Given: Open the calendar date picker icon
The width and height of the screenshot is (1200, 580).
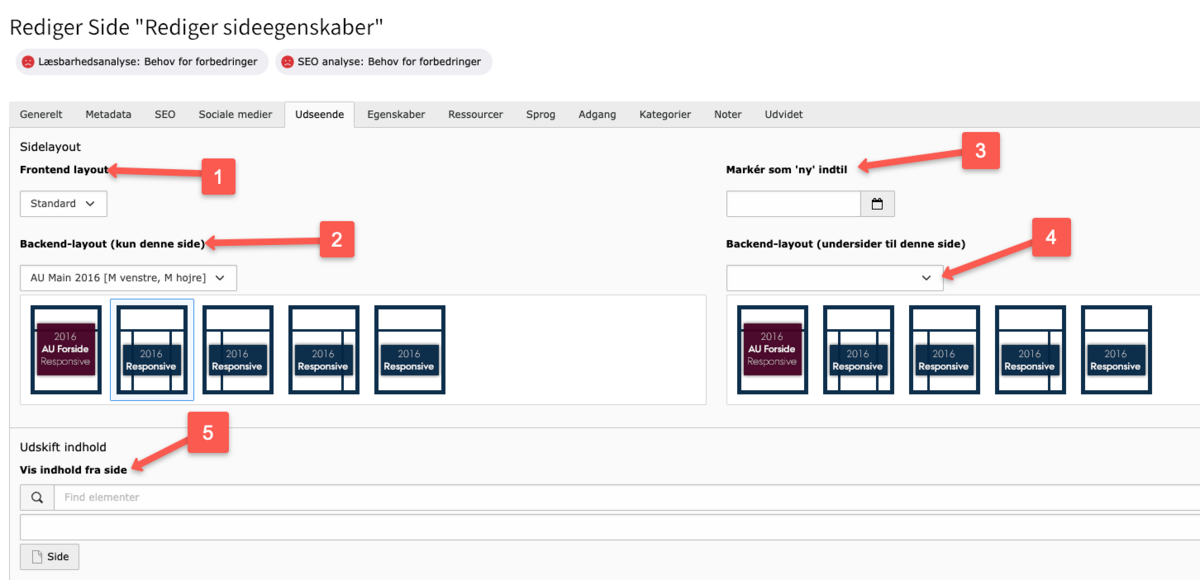Looking at the screenshot, I should [x=877, y=204].
